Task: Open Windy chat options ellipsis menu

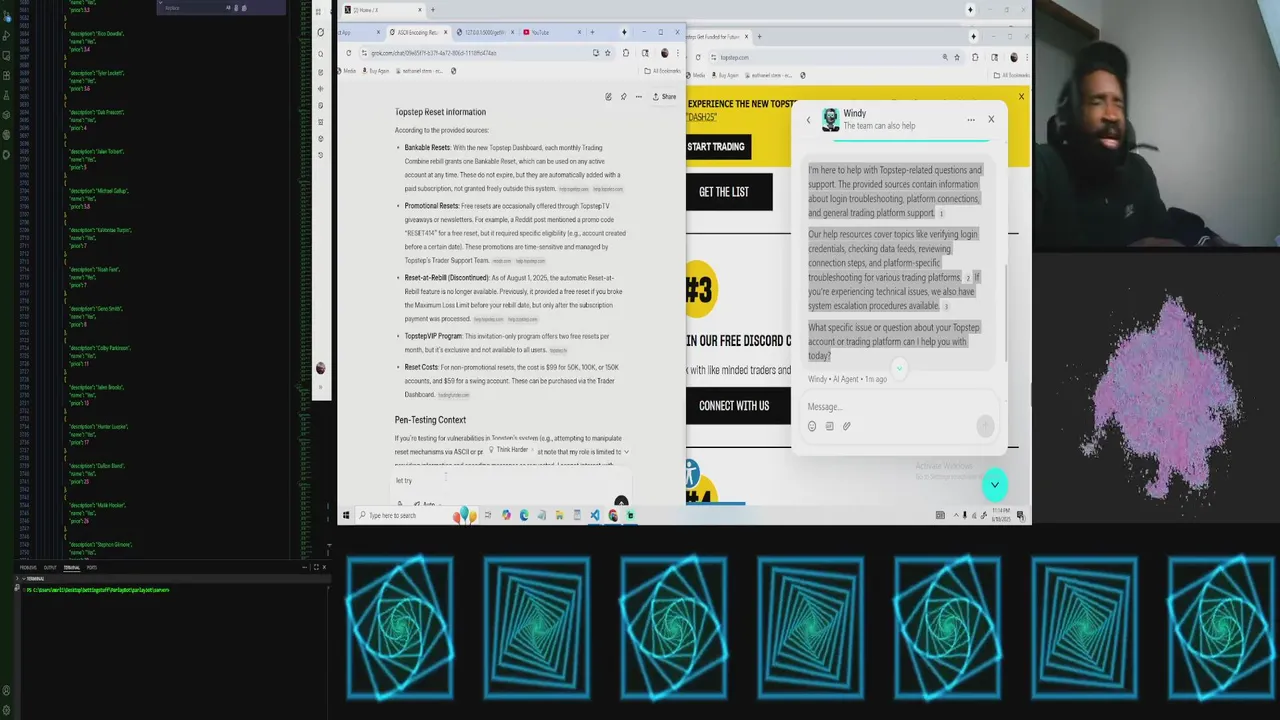Action: (970, 120)
